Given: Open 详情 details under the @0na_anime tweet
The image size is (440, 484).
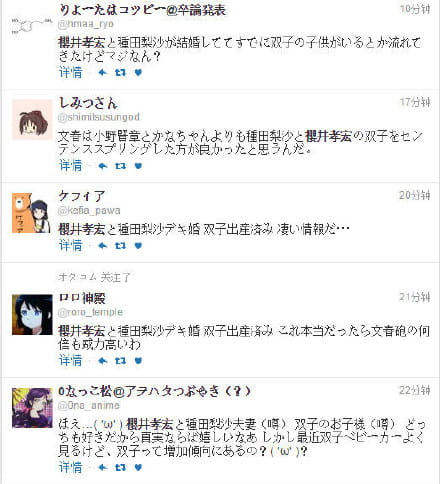Looking at the screenshot, I should pyautogui.click(x=70, y=467).
